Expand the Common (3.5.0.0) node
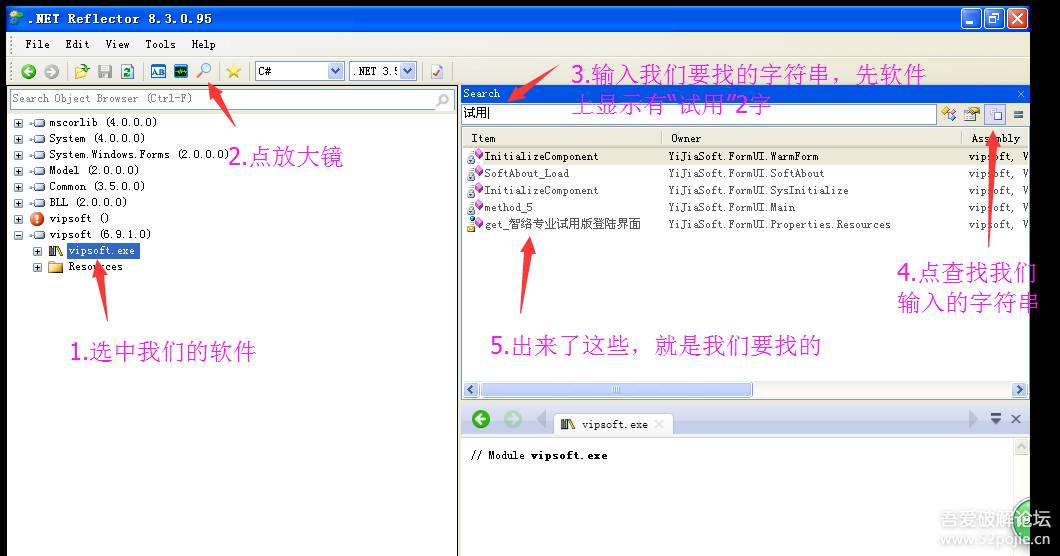Screen dimensions: 1060x556 pos(18,187)
